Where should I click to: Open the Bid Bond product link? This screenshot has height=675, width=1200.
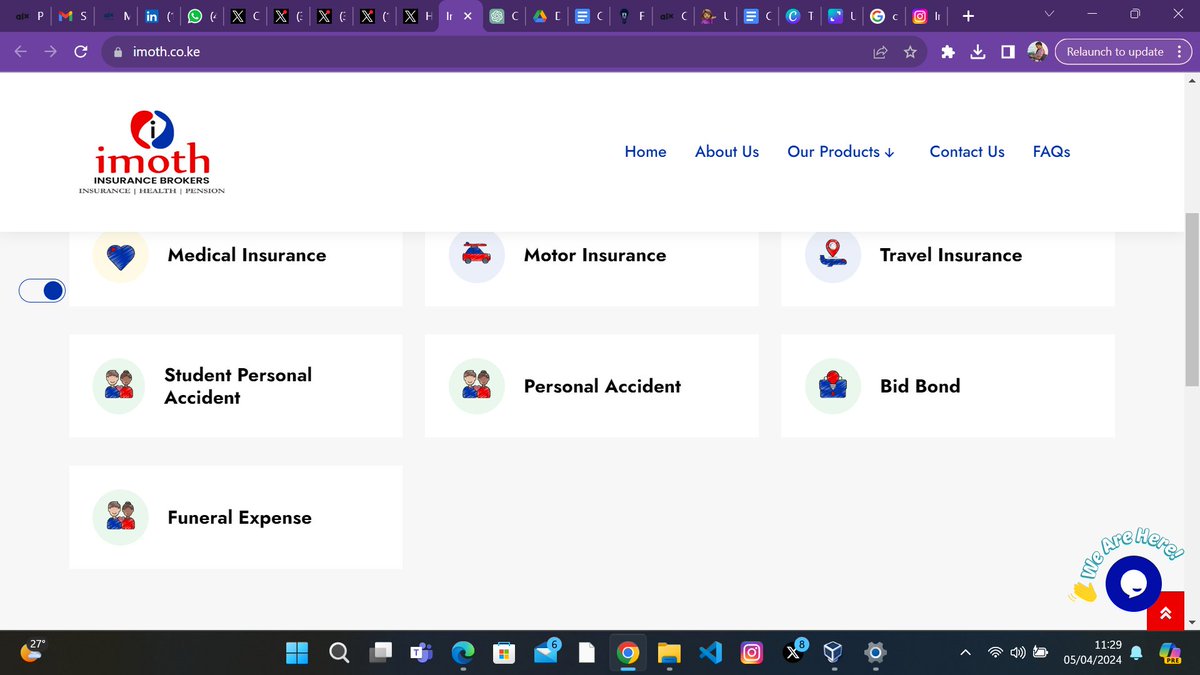pos(920,386)
